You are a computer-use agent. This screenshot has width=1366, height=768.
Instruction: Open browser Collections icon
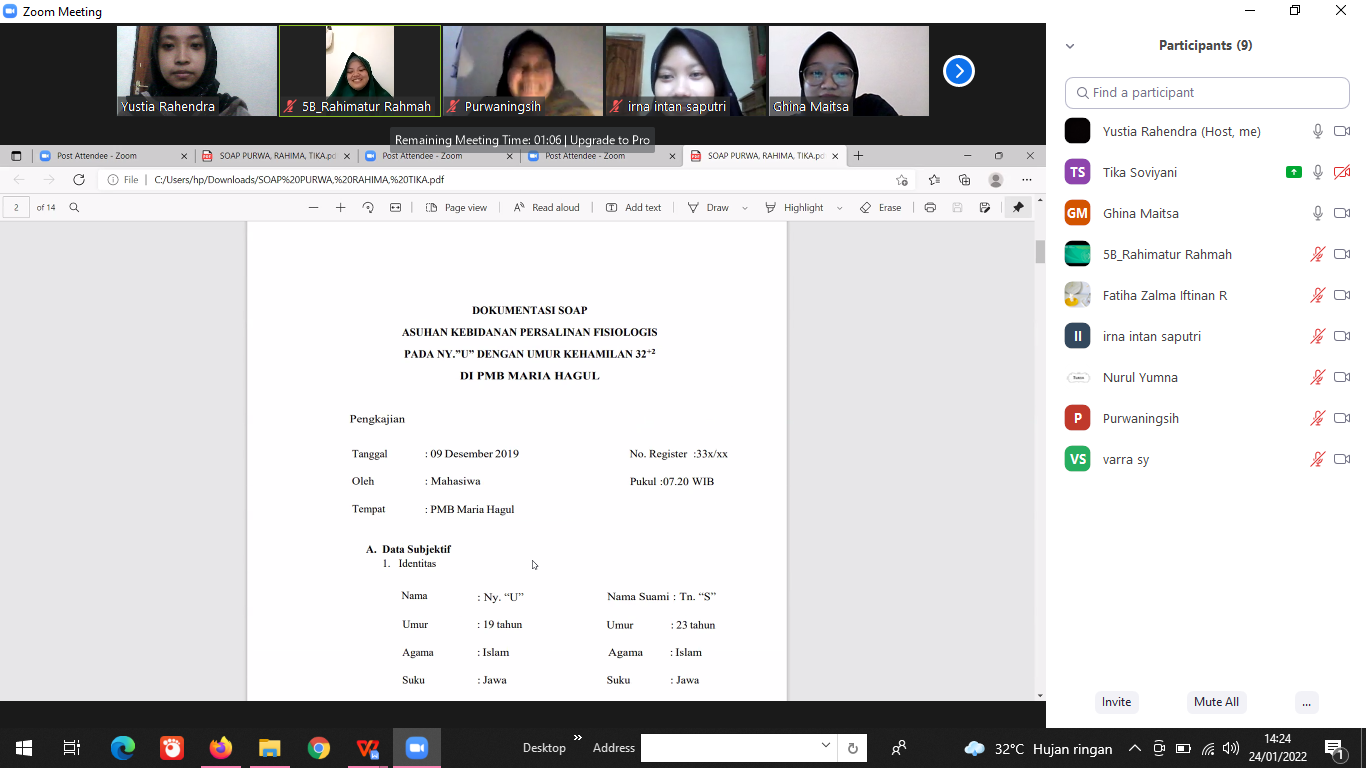point(964,180)
